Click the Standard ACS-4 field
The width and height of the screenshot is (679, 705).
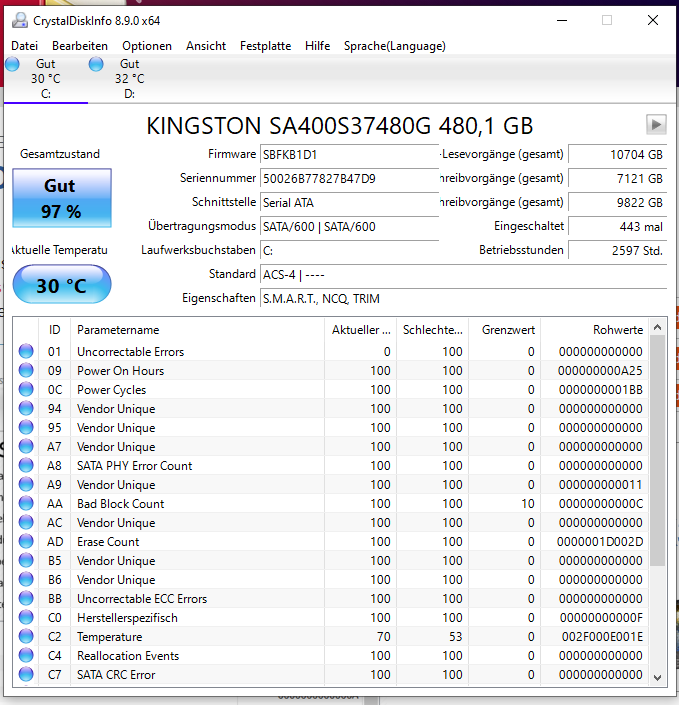pos(463,274)
